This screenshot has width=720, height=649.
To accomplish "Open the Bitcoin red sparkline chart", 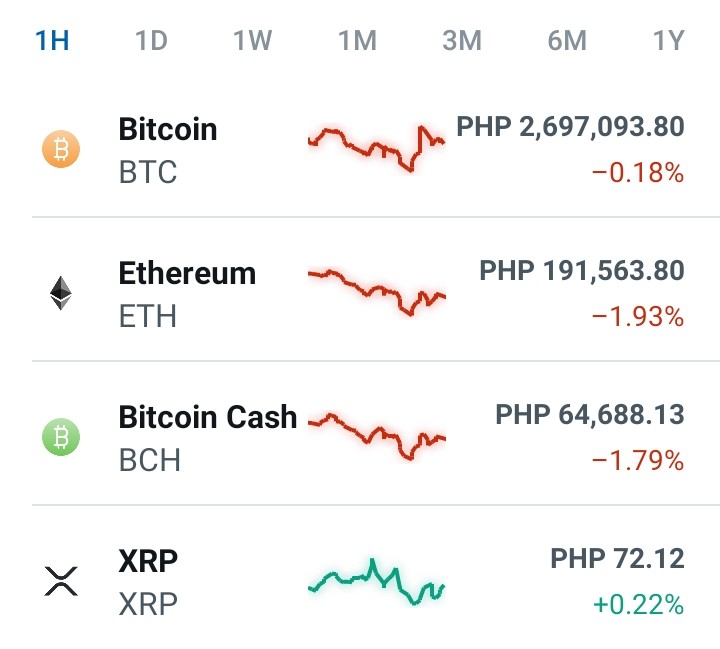I will pos(377,148).
